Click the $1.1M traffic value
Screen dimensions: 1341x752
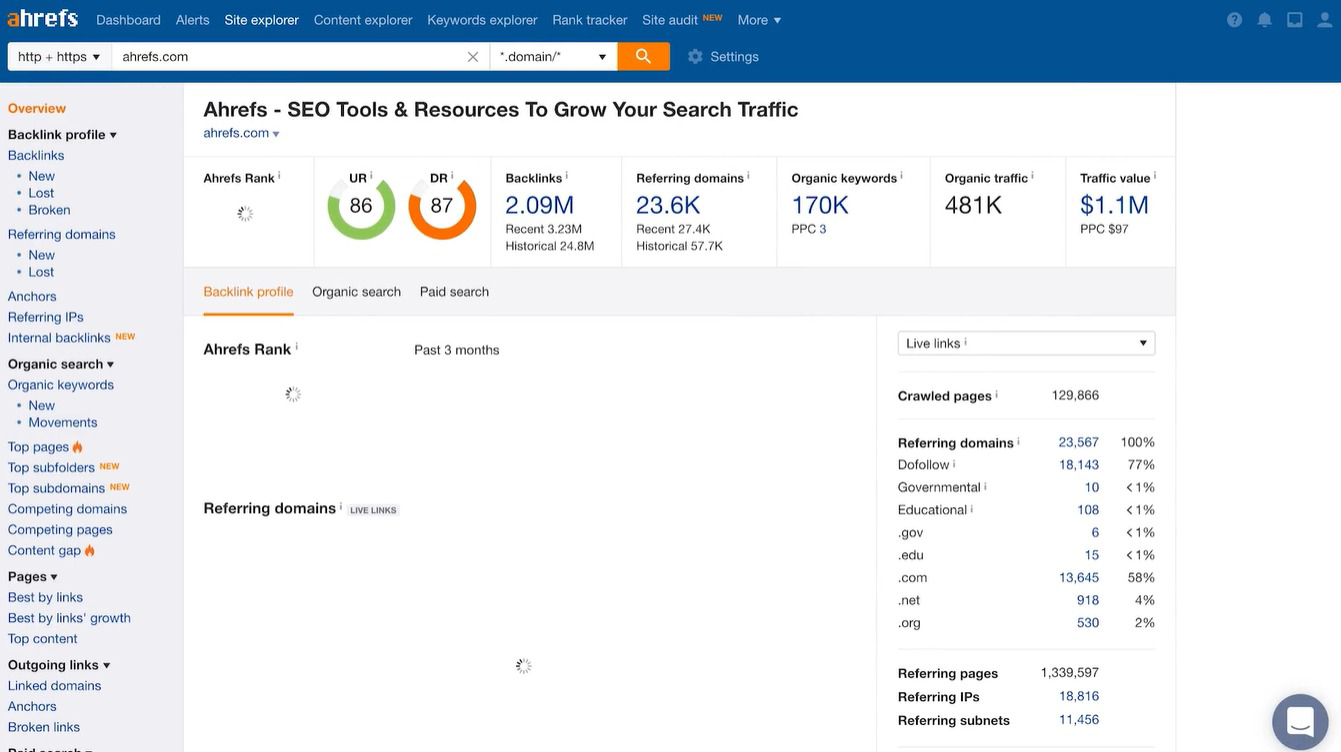[1114, 205]
